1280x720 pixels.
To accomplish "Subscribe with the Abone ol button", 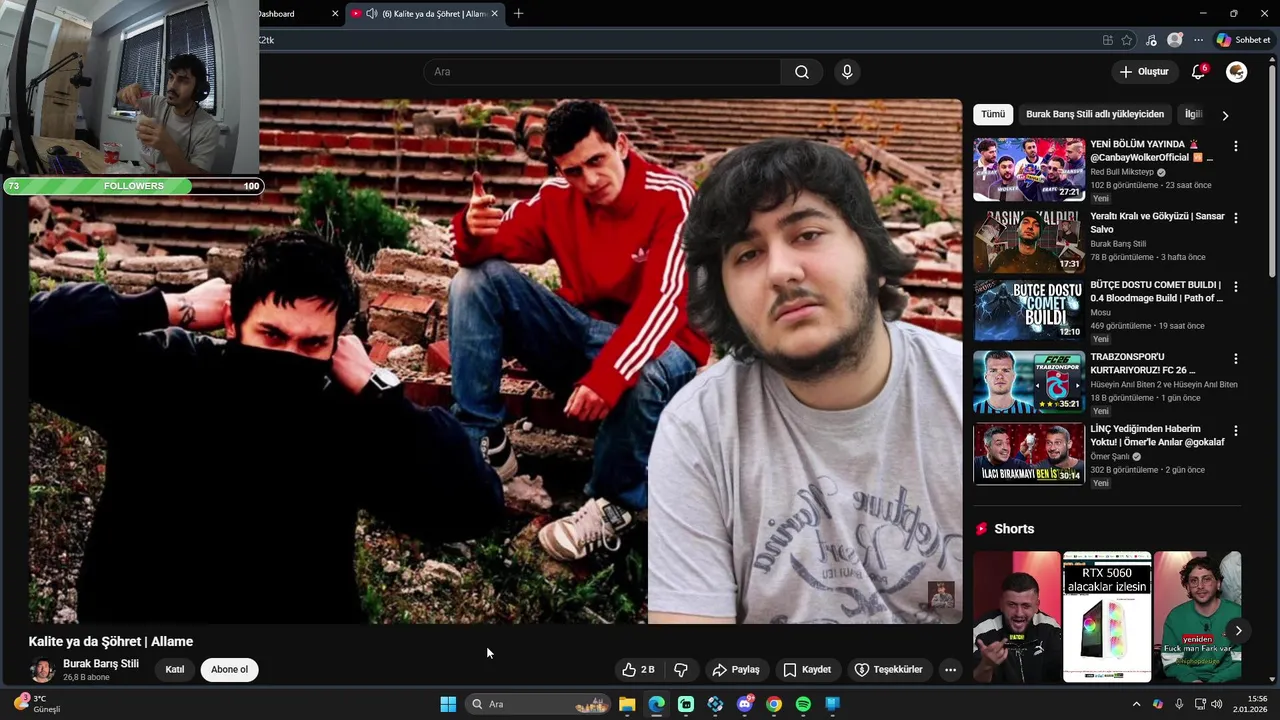I will click(229, 670).
